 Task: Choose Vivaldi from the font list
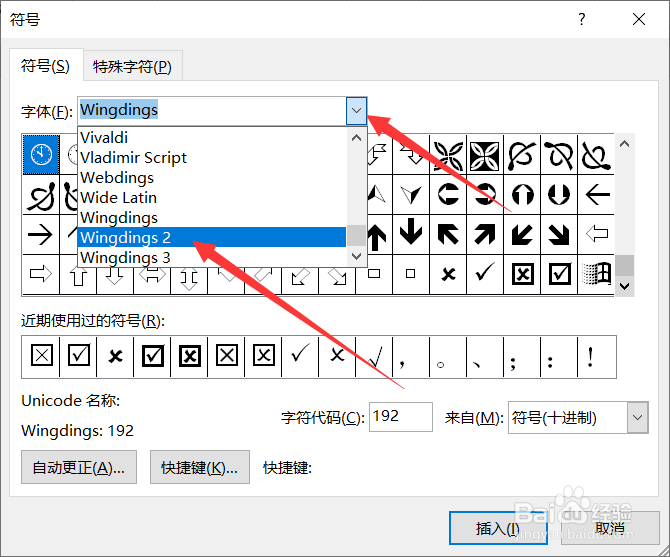[212, 138]
